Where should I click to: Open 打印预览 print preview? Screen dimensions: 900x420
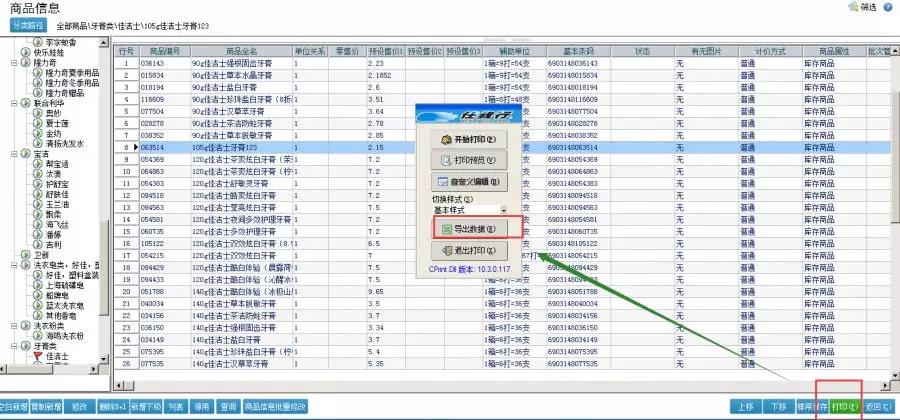click(x=468, y=160)
